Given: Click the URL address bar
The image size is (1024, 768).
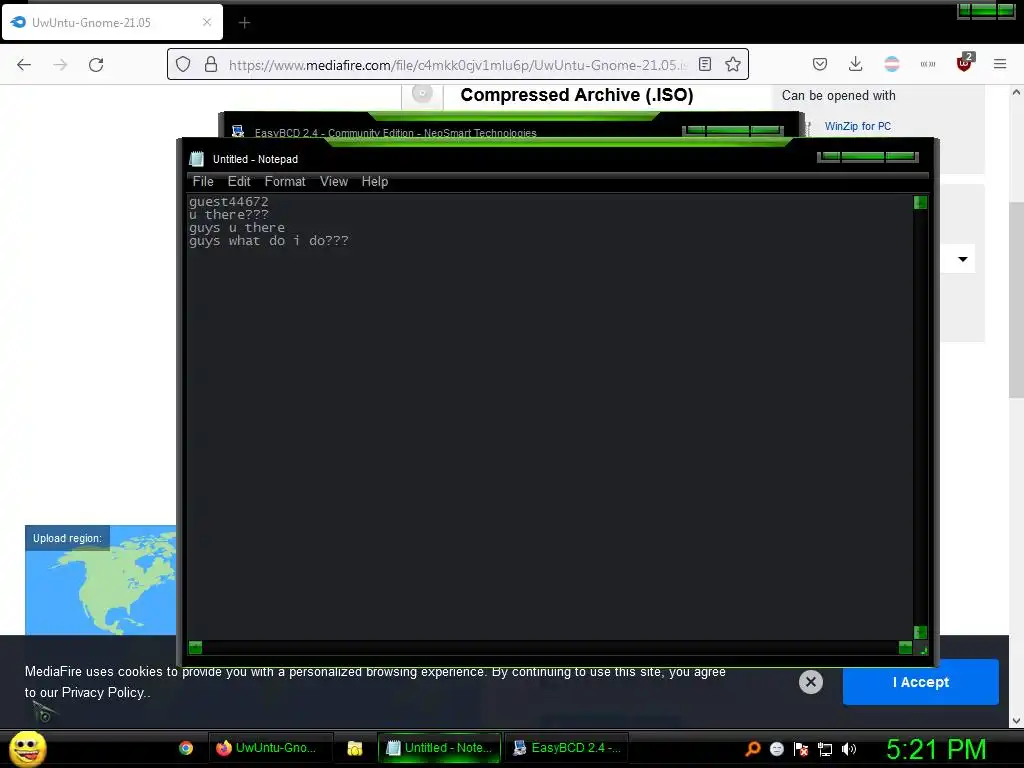Looking at the screenshot, I should tap(457, 65).
